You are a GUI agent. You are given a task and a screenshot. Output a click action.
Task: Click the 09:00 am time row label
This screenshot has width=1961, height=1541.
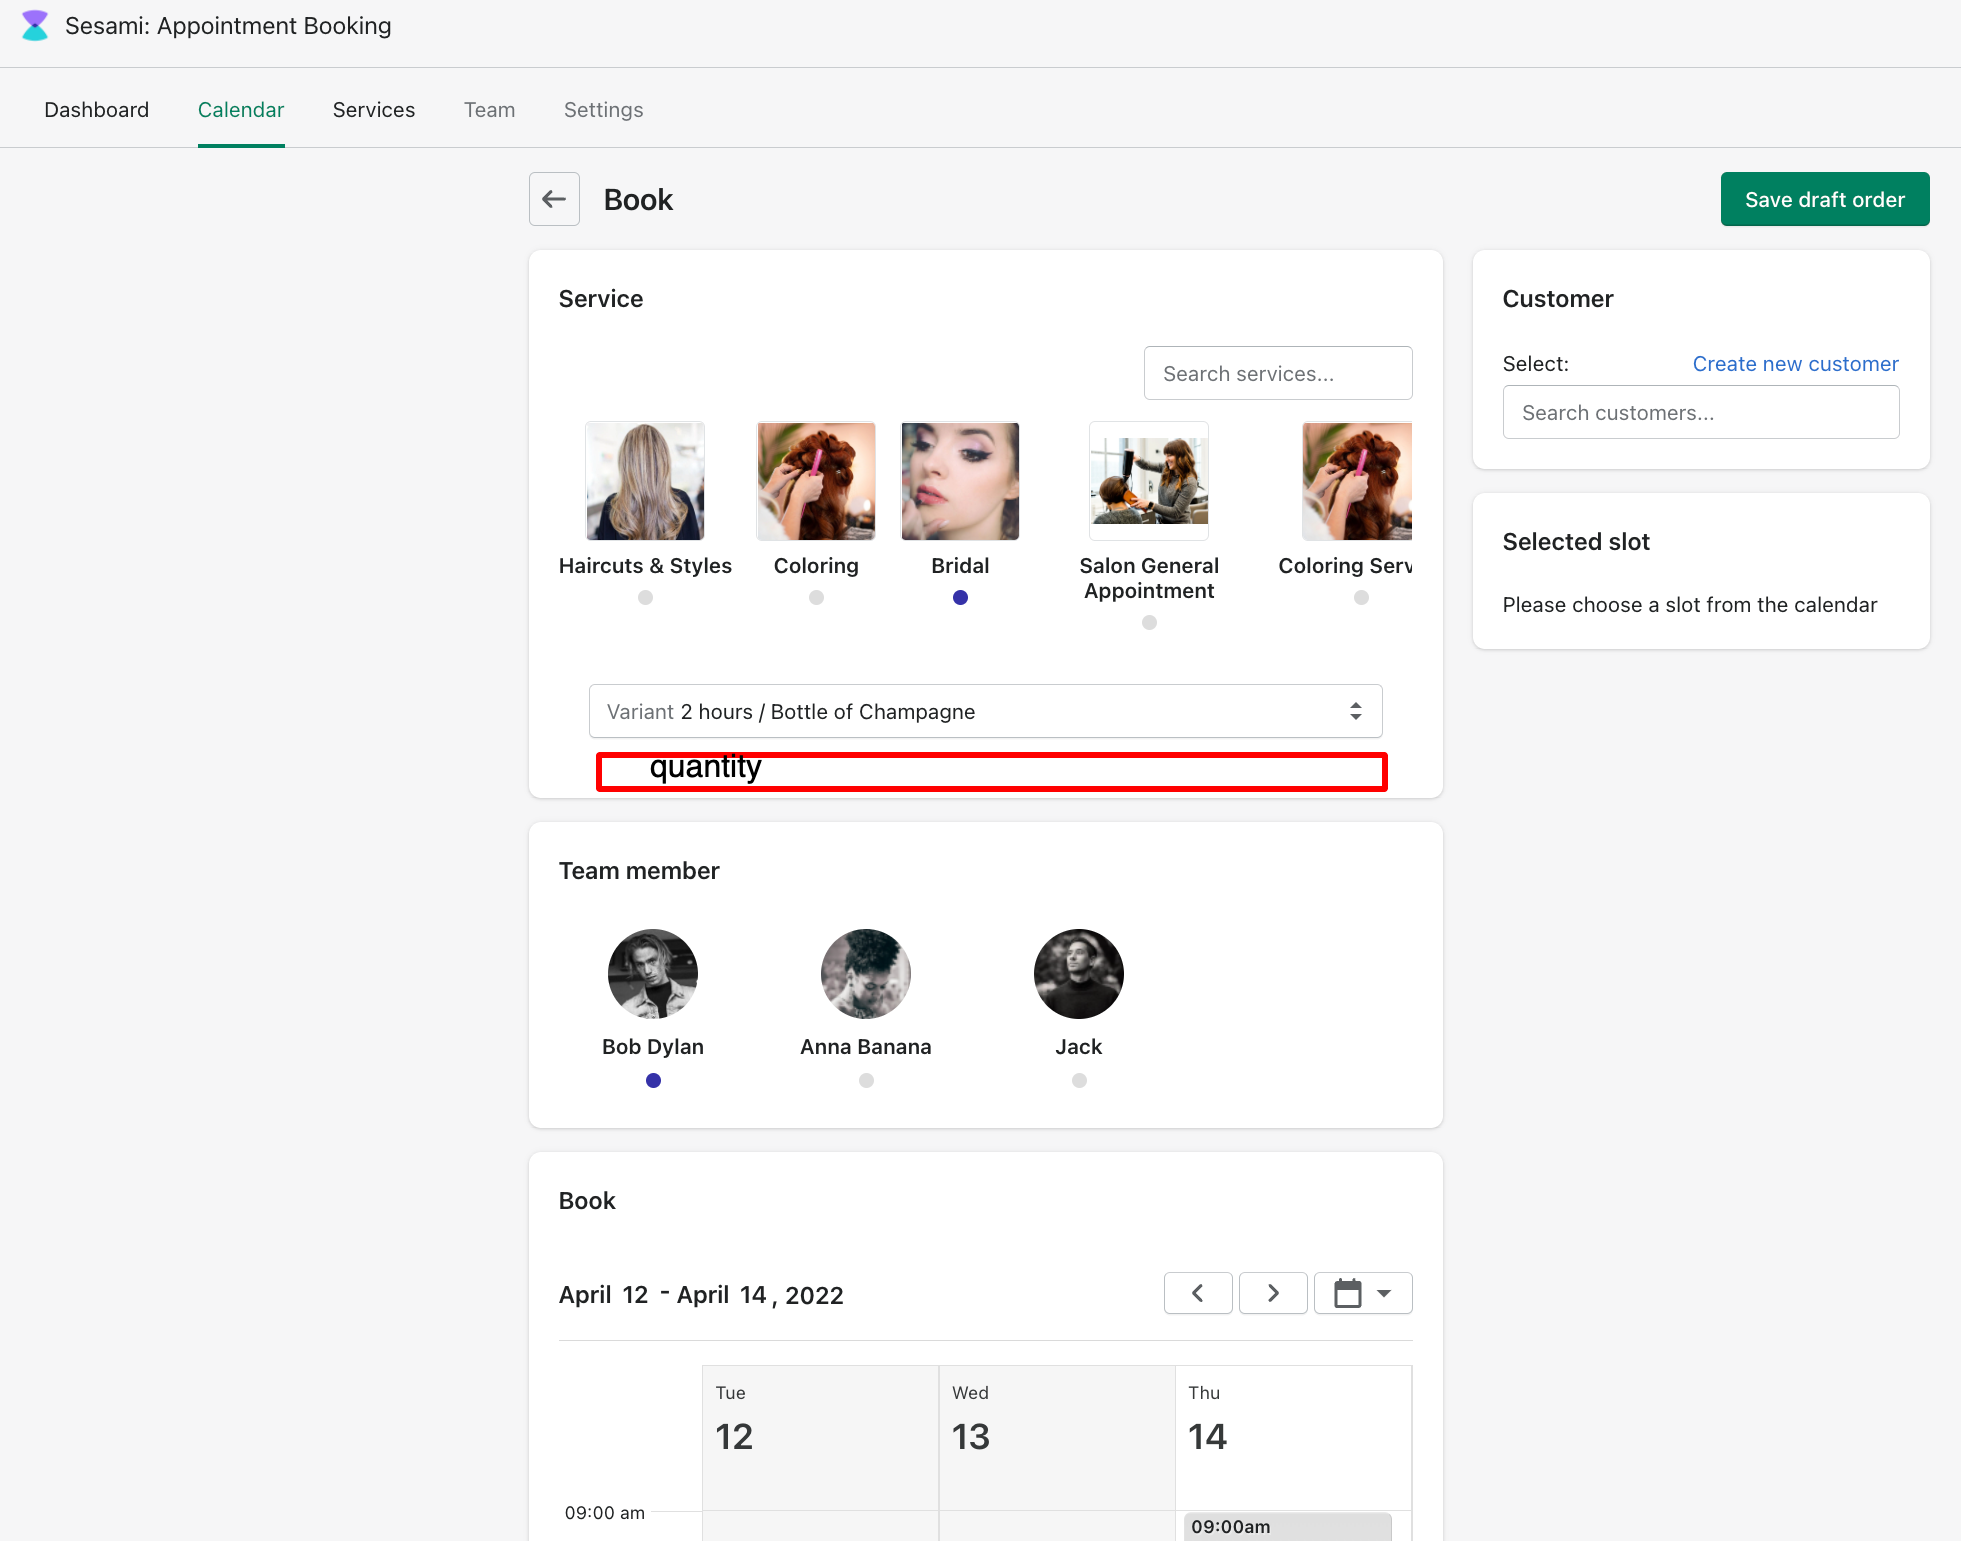click(605, 1513)
